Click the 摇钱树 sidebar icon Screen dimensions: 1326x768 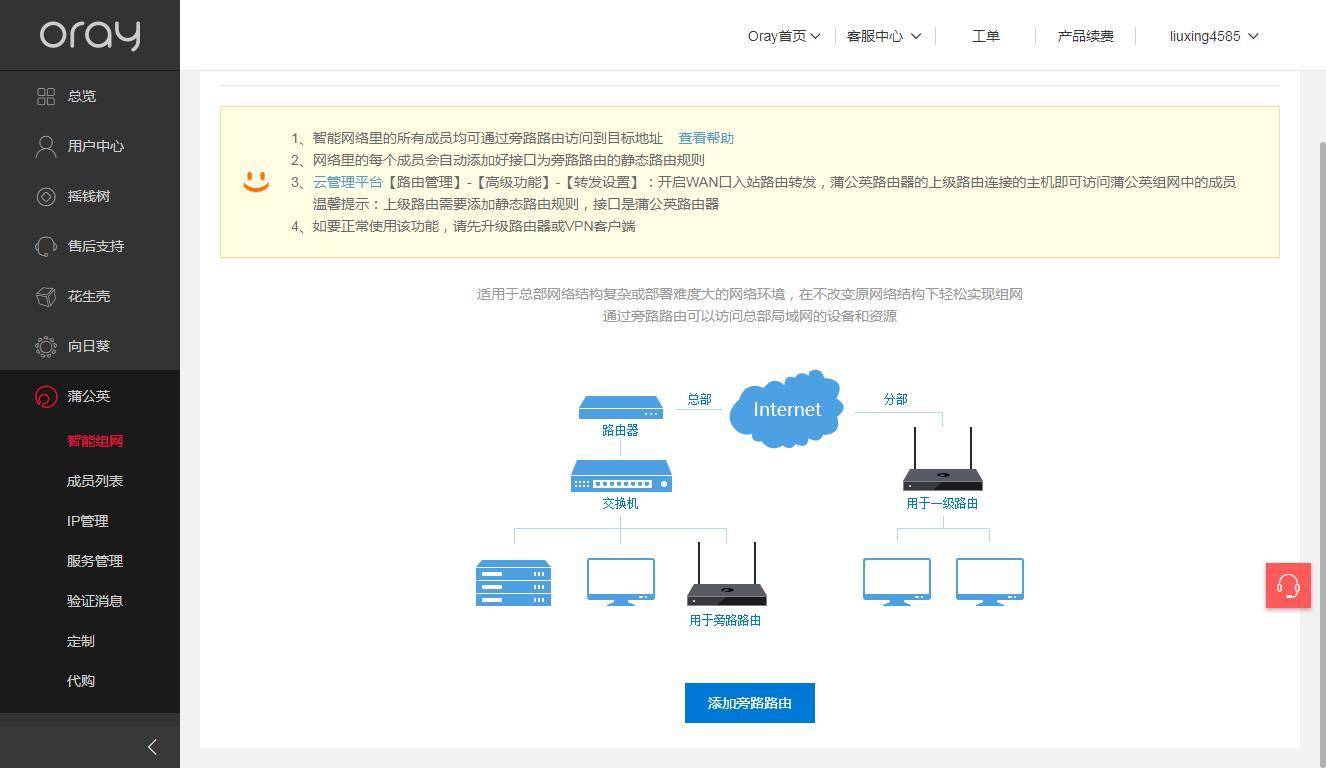(46, 196)
